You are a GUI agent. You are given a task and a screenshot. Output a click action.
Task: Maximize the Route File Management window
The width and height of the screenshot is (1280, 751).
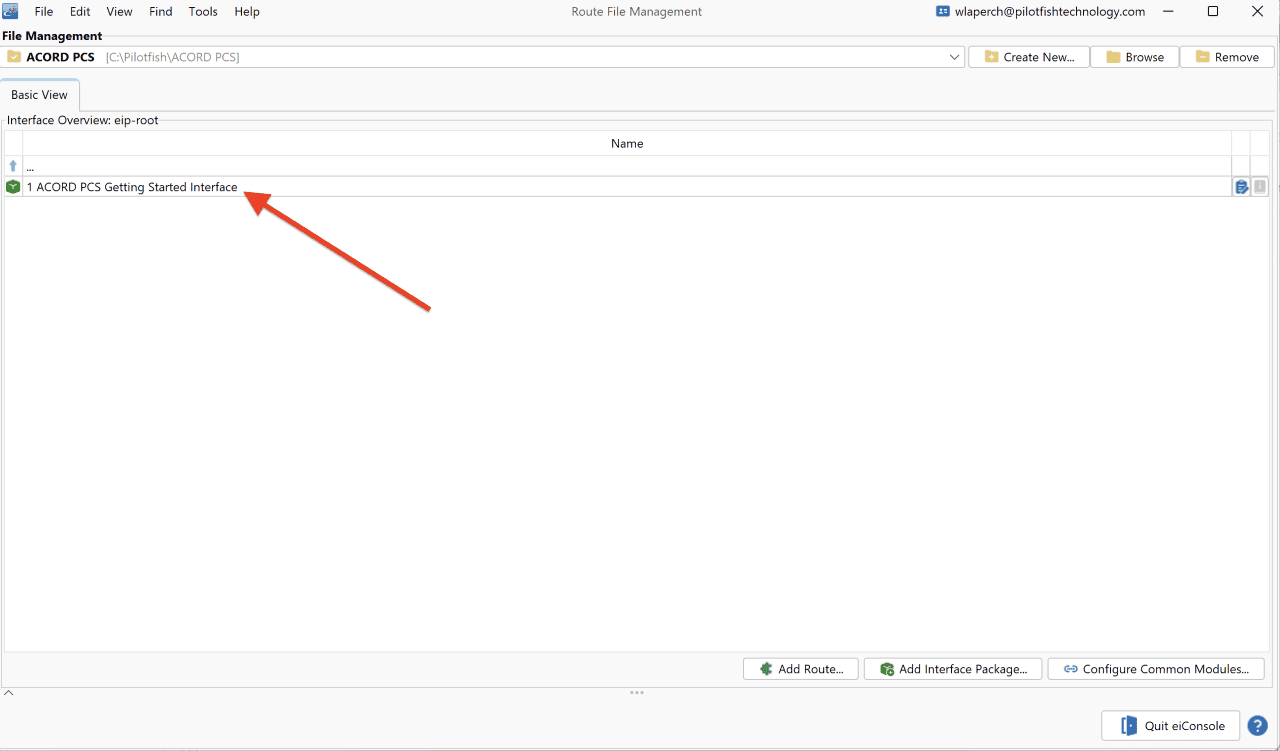click(1213, 12)
